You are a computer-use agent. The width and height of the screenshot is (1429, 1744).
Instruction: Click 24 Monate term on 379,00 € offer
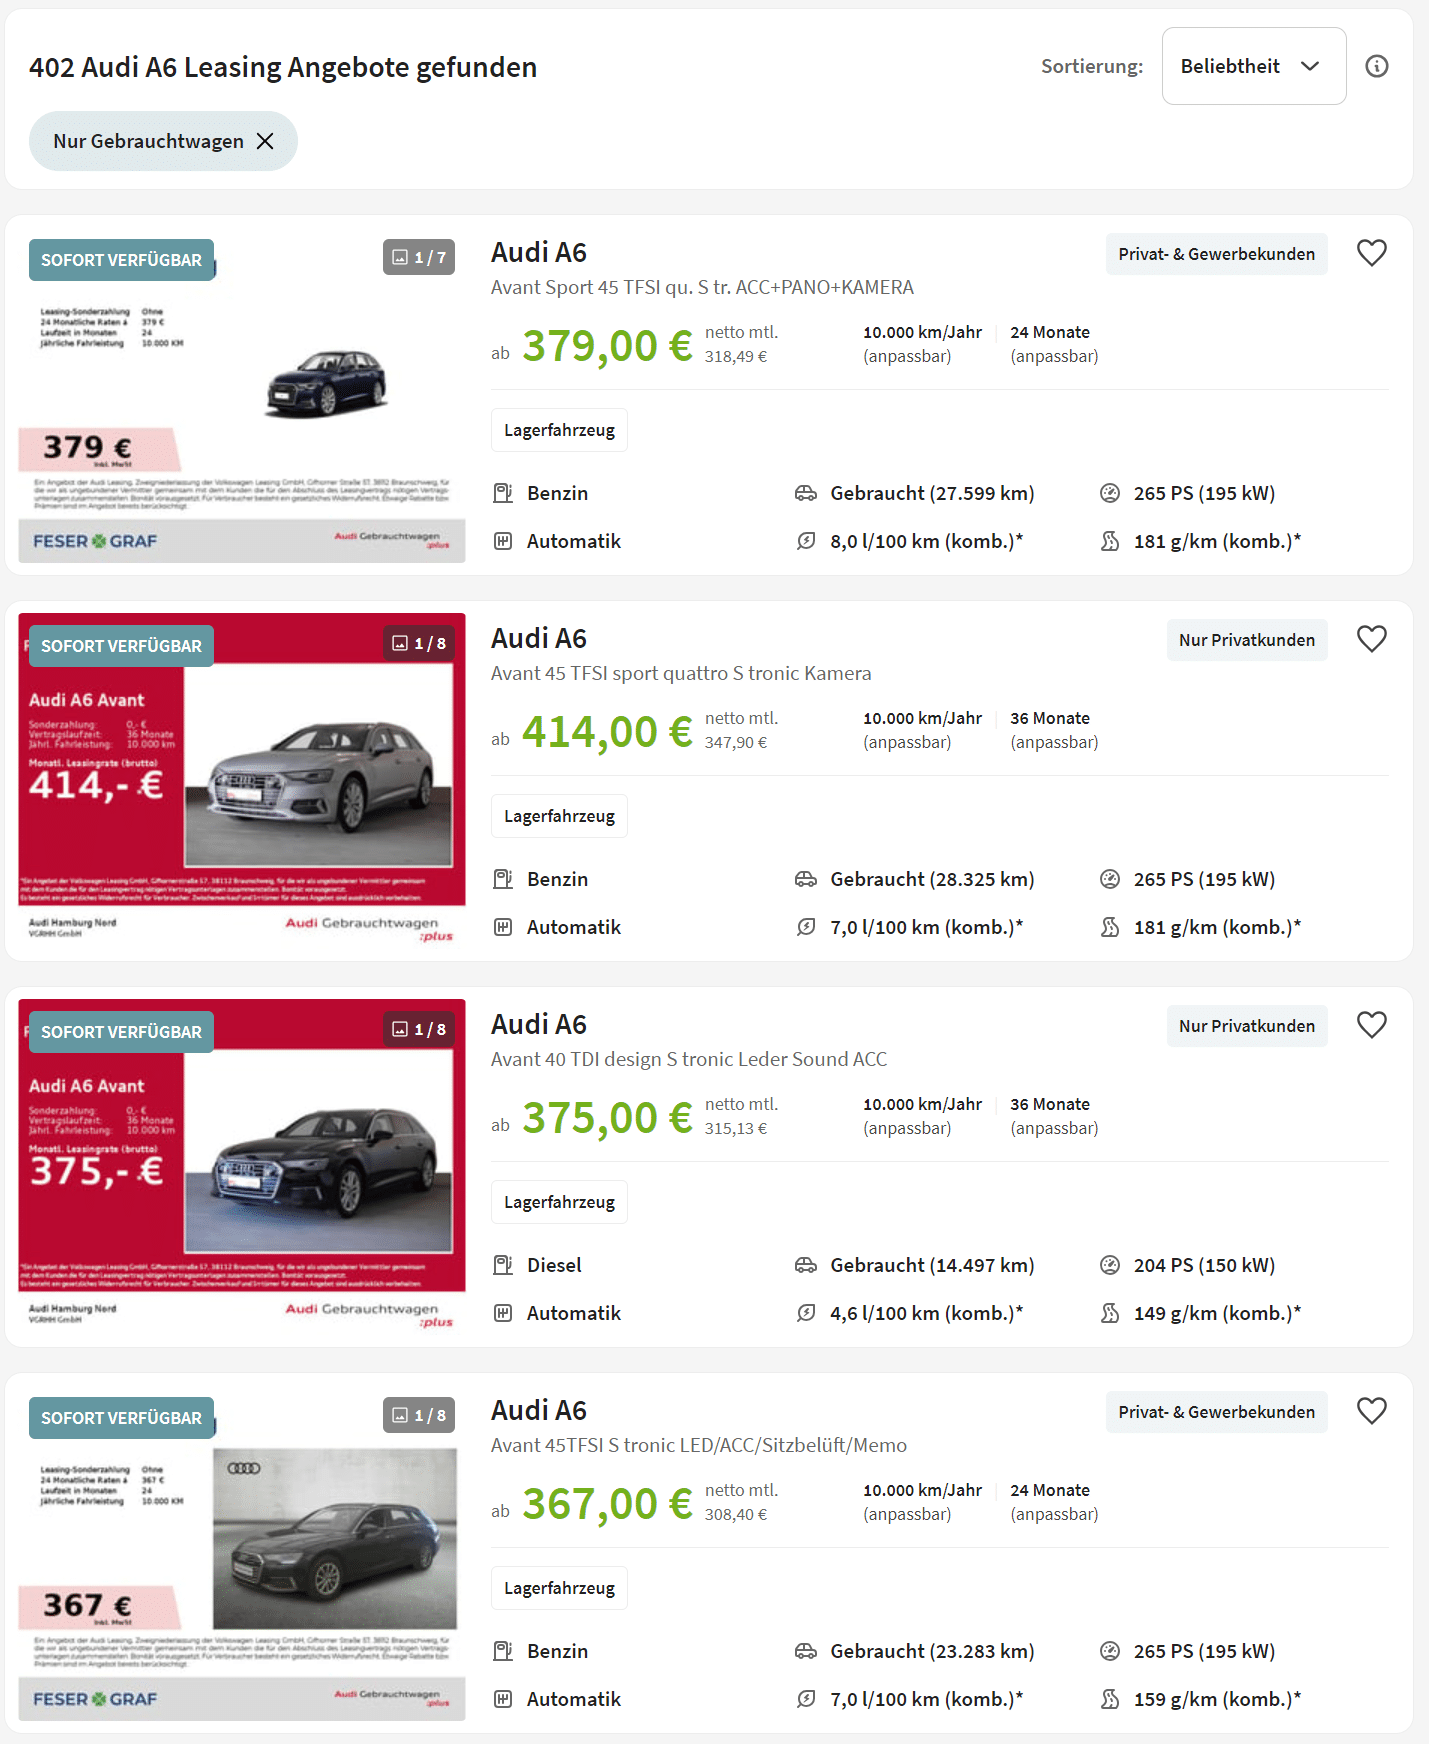coord(1050,332)
